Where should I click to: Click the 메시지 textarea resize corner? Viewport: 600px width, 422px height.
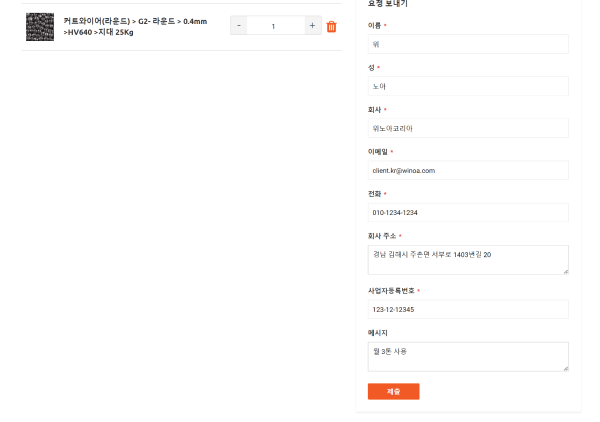[565, 368]
